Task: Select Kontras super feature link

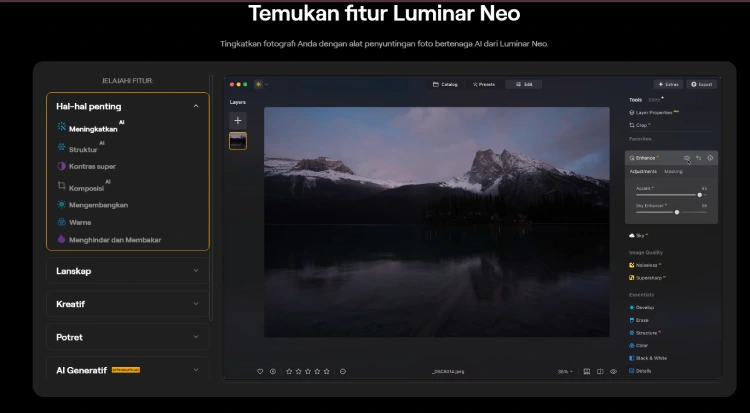Action: 92,167
